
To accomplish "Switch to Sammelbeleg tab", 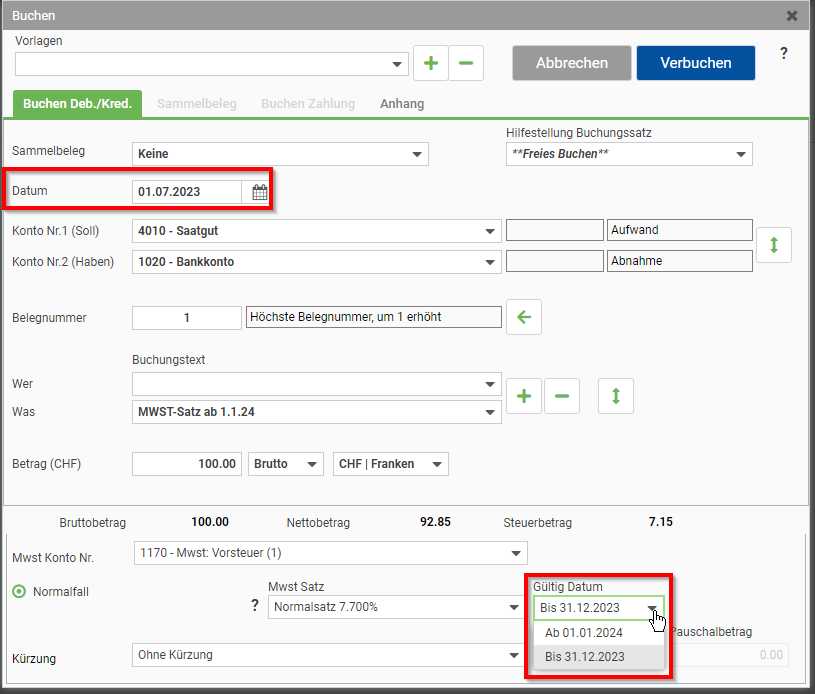I will [x=196, y=103].
